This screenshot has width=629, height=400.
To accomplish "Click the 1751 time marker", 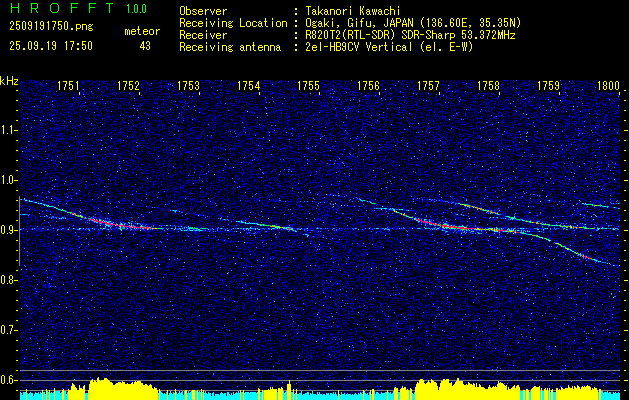I will tap(68, 85).
